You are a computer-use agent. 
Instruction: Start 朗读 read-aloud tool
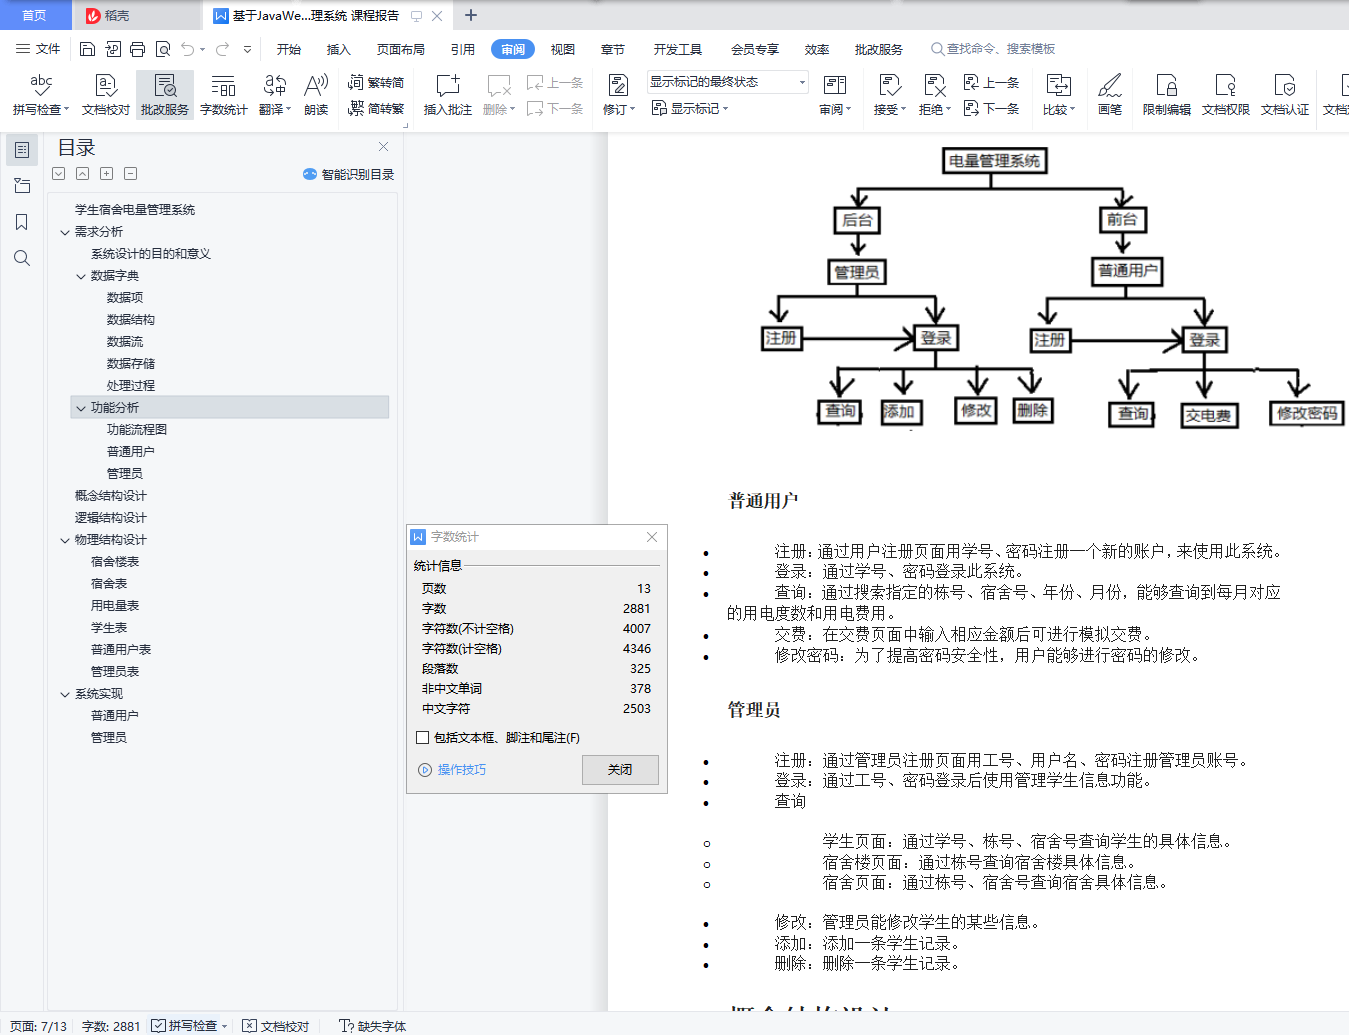[316, 95]
